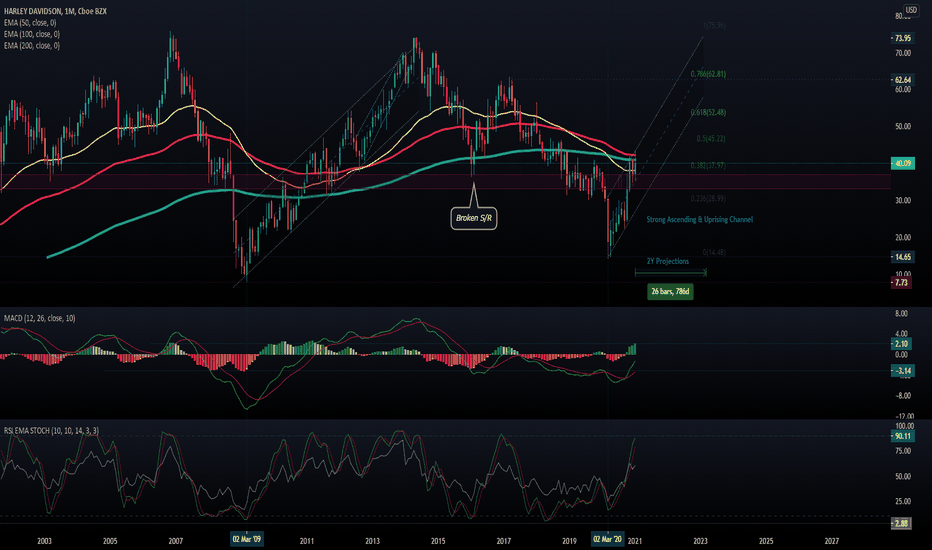Select the 0.786(62.81) Fibonacci level label
932x550 pixels.
pos(708,74)
